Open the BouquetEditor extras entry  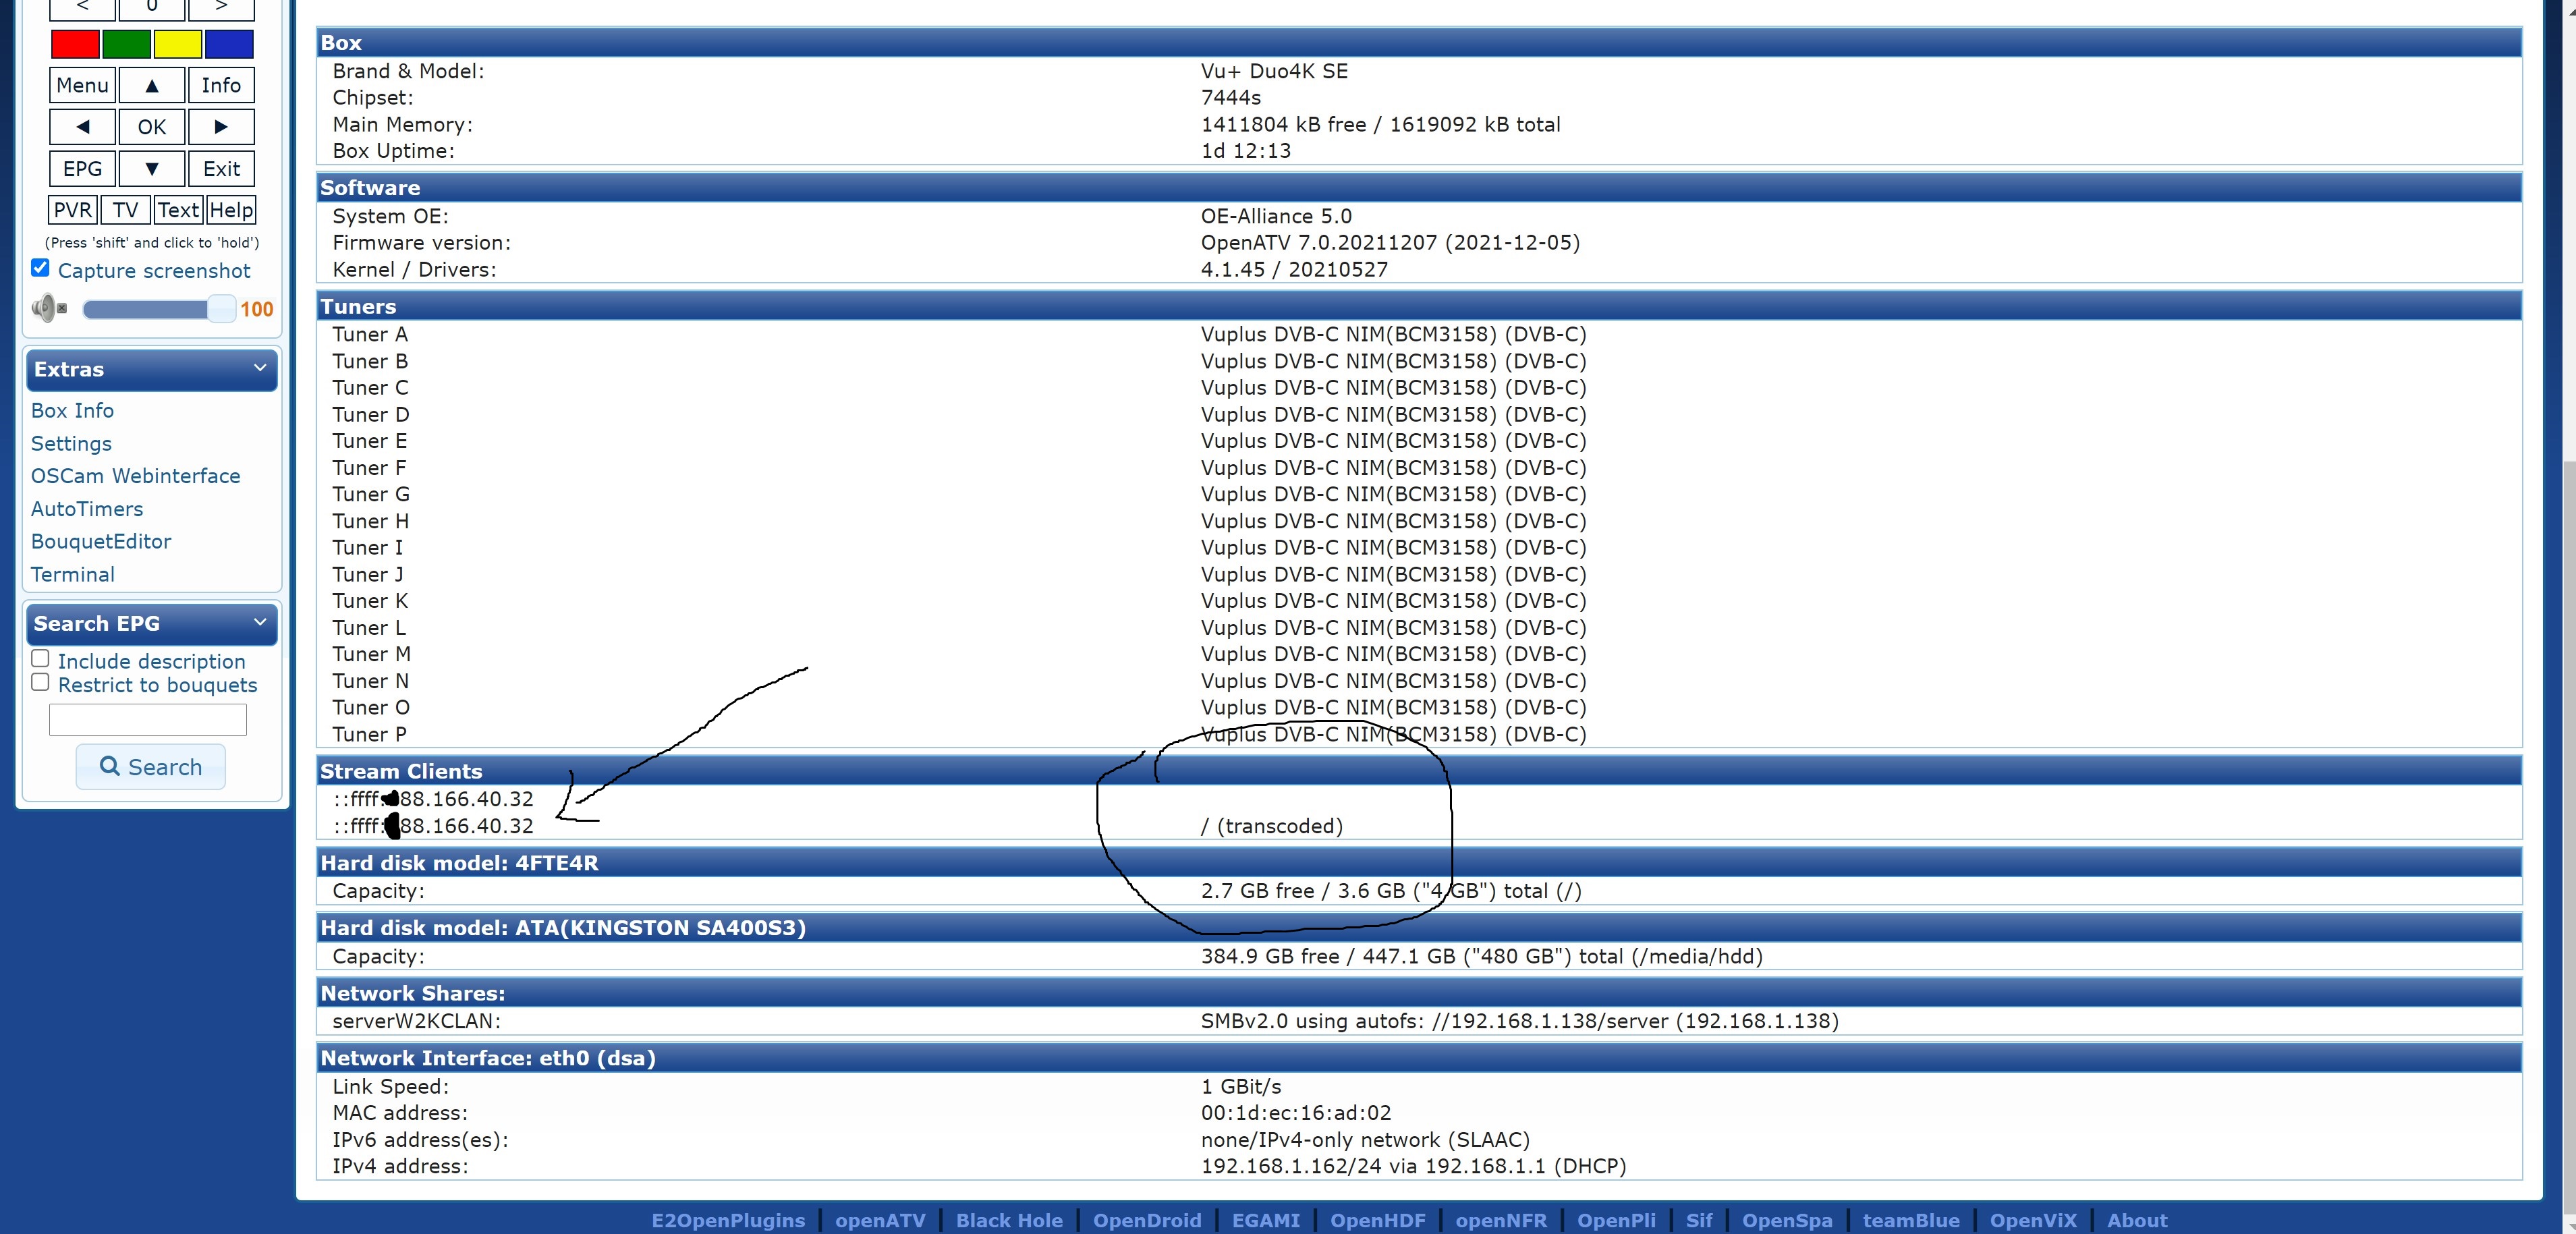(x=101, y=541)
